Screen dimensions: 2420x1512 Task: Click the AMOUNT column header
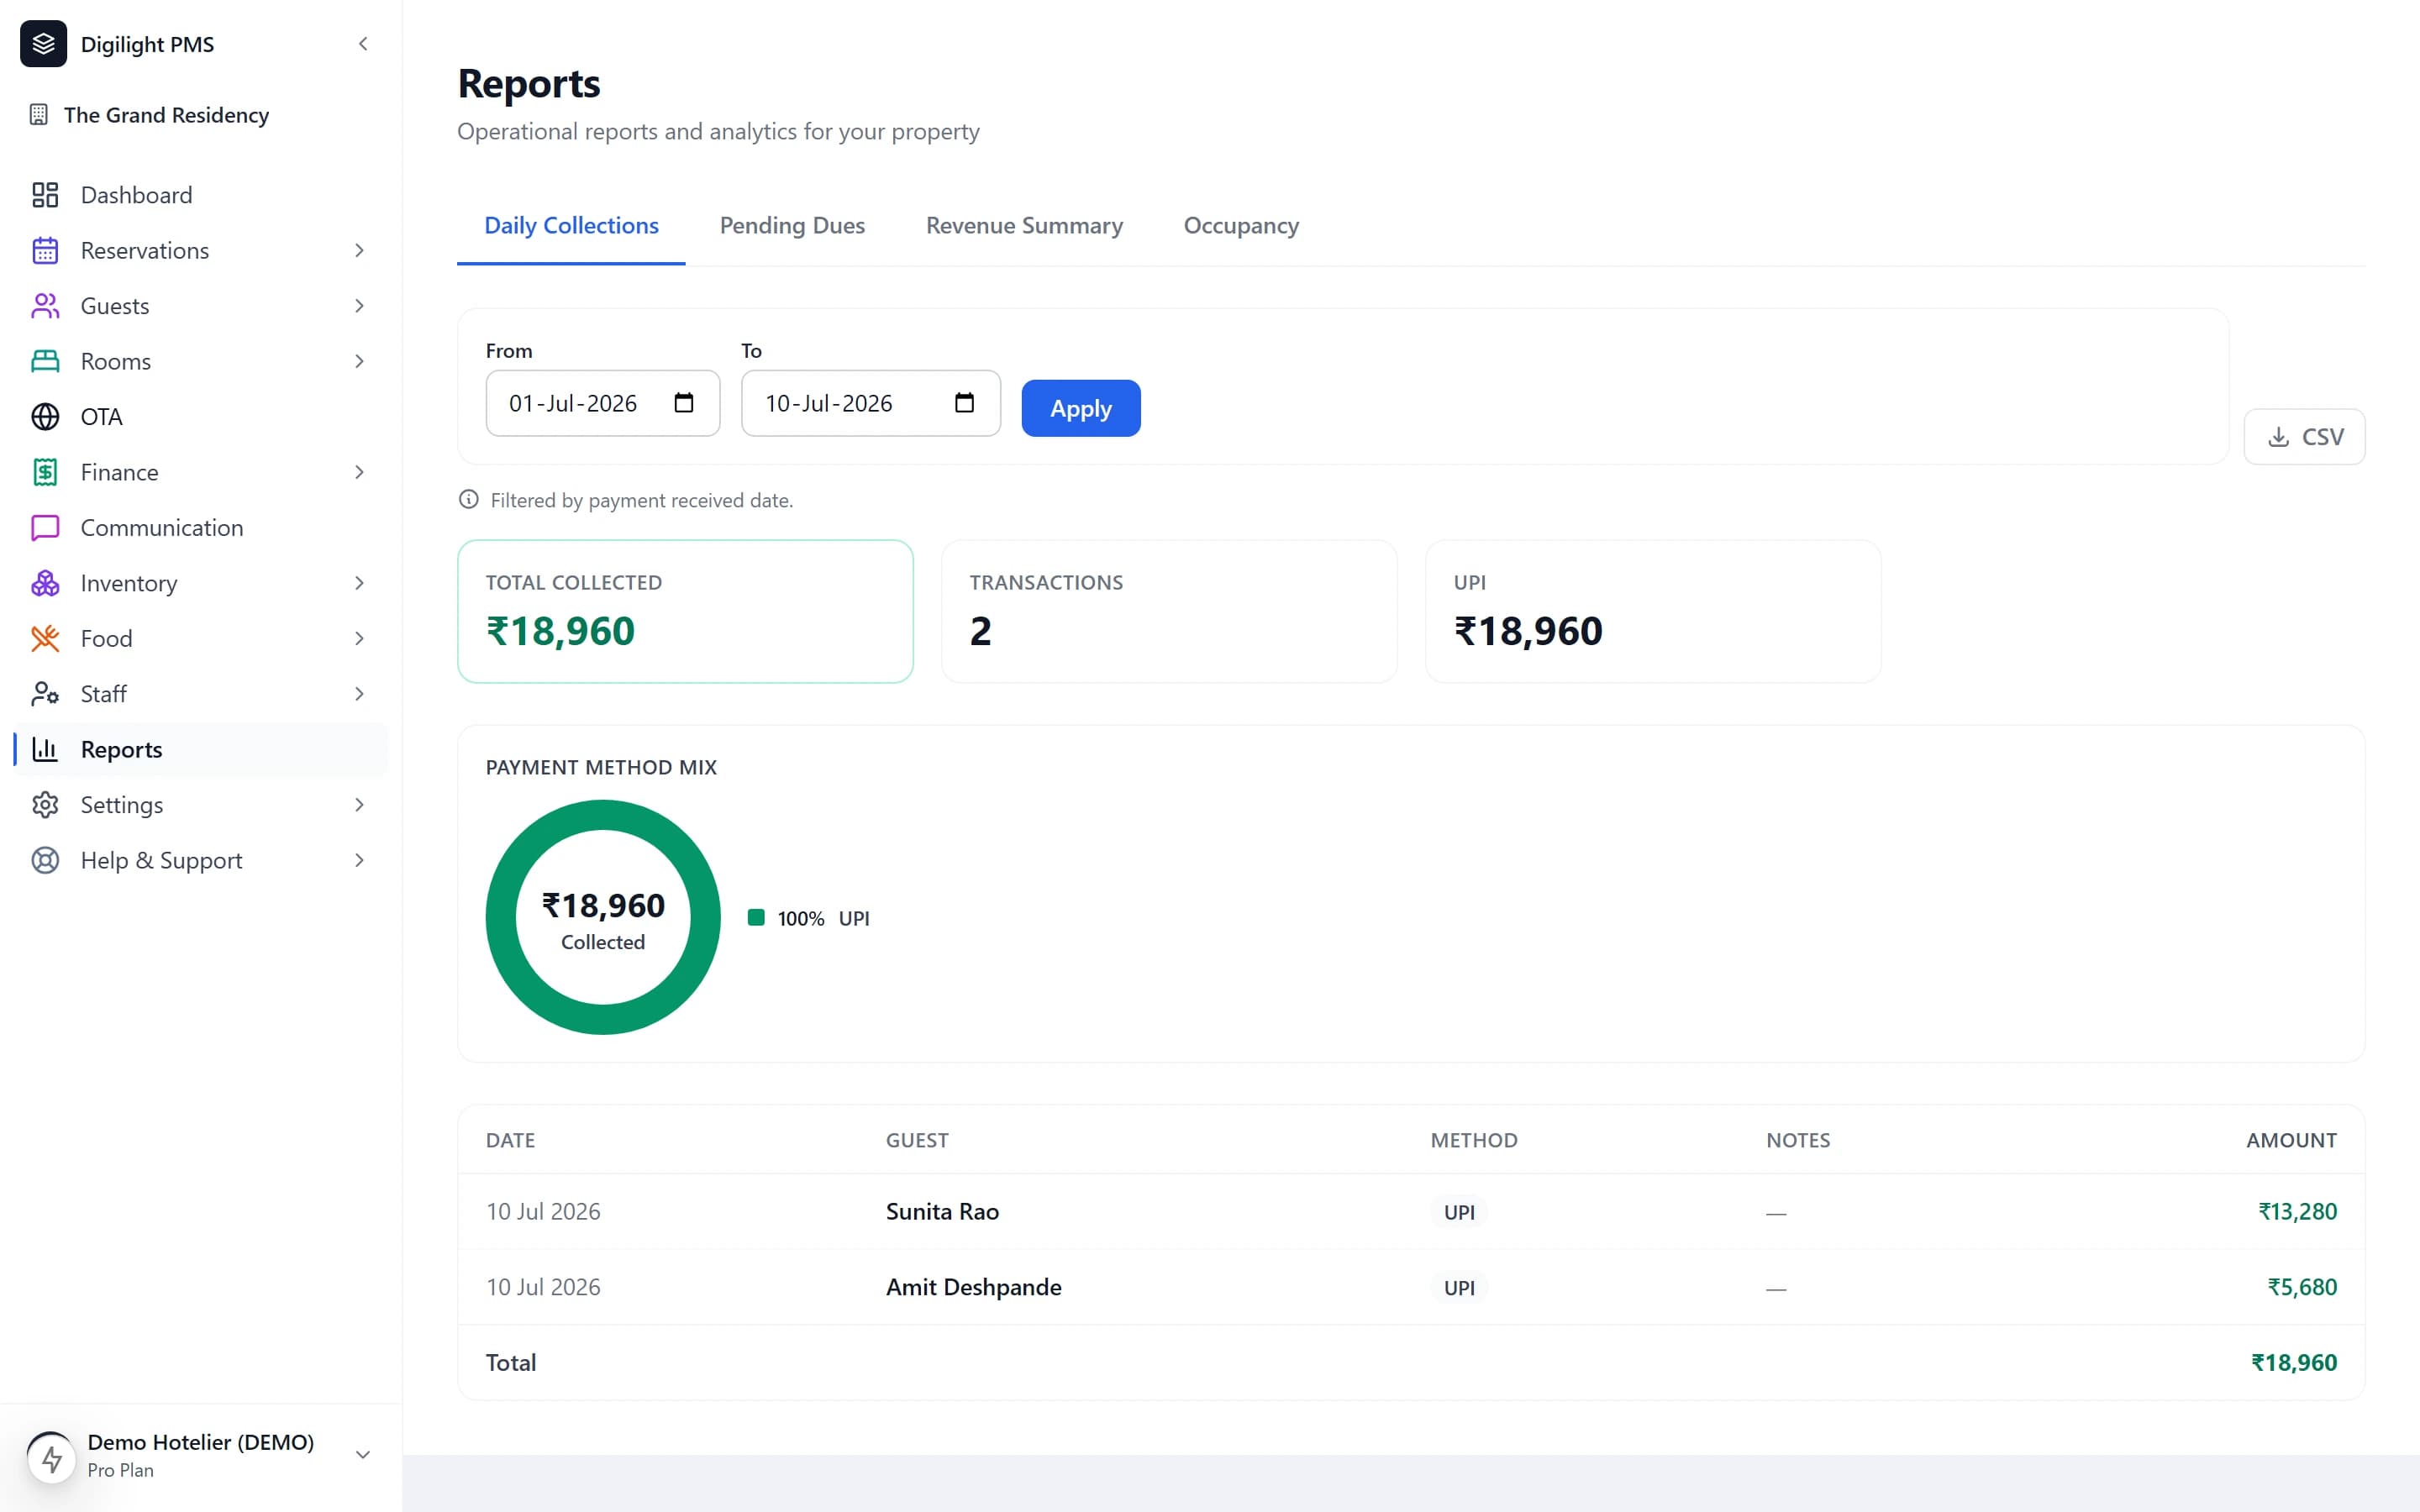tap(2291, 1140)
